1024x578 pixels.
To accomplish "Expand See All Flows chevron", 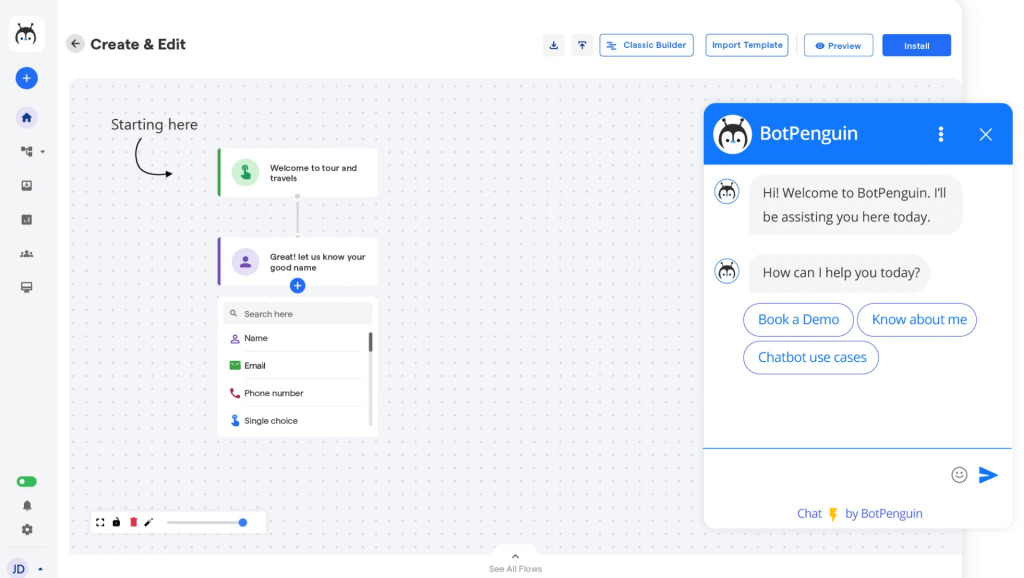I will click(x=515, y=556).
